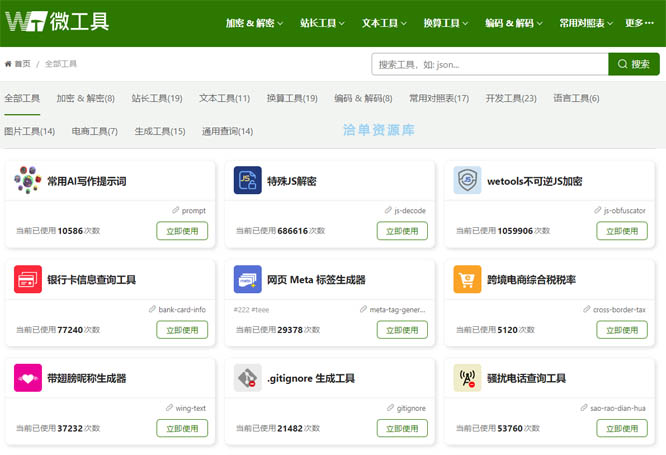This screenshot has width=666, height=455.
Task: Expand the 换算工具 nav dropdown
Action: [x=446, y=23]
